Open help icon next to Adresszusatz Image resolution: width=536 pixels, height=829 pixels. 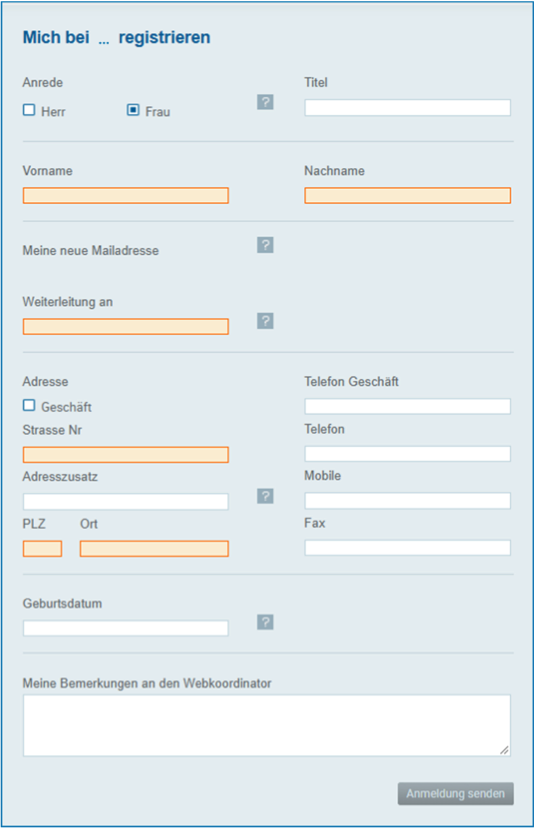265,496
